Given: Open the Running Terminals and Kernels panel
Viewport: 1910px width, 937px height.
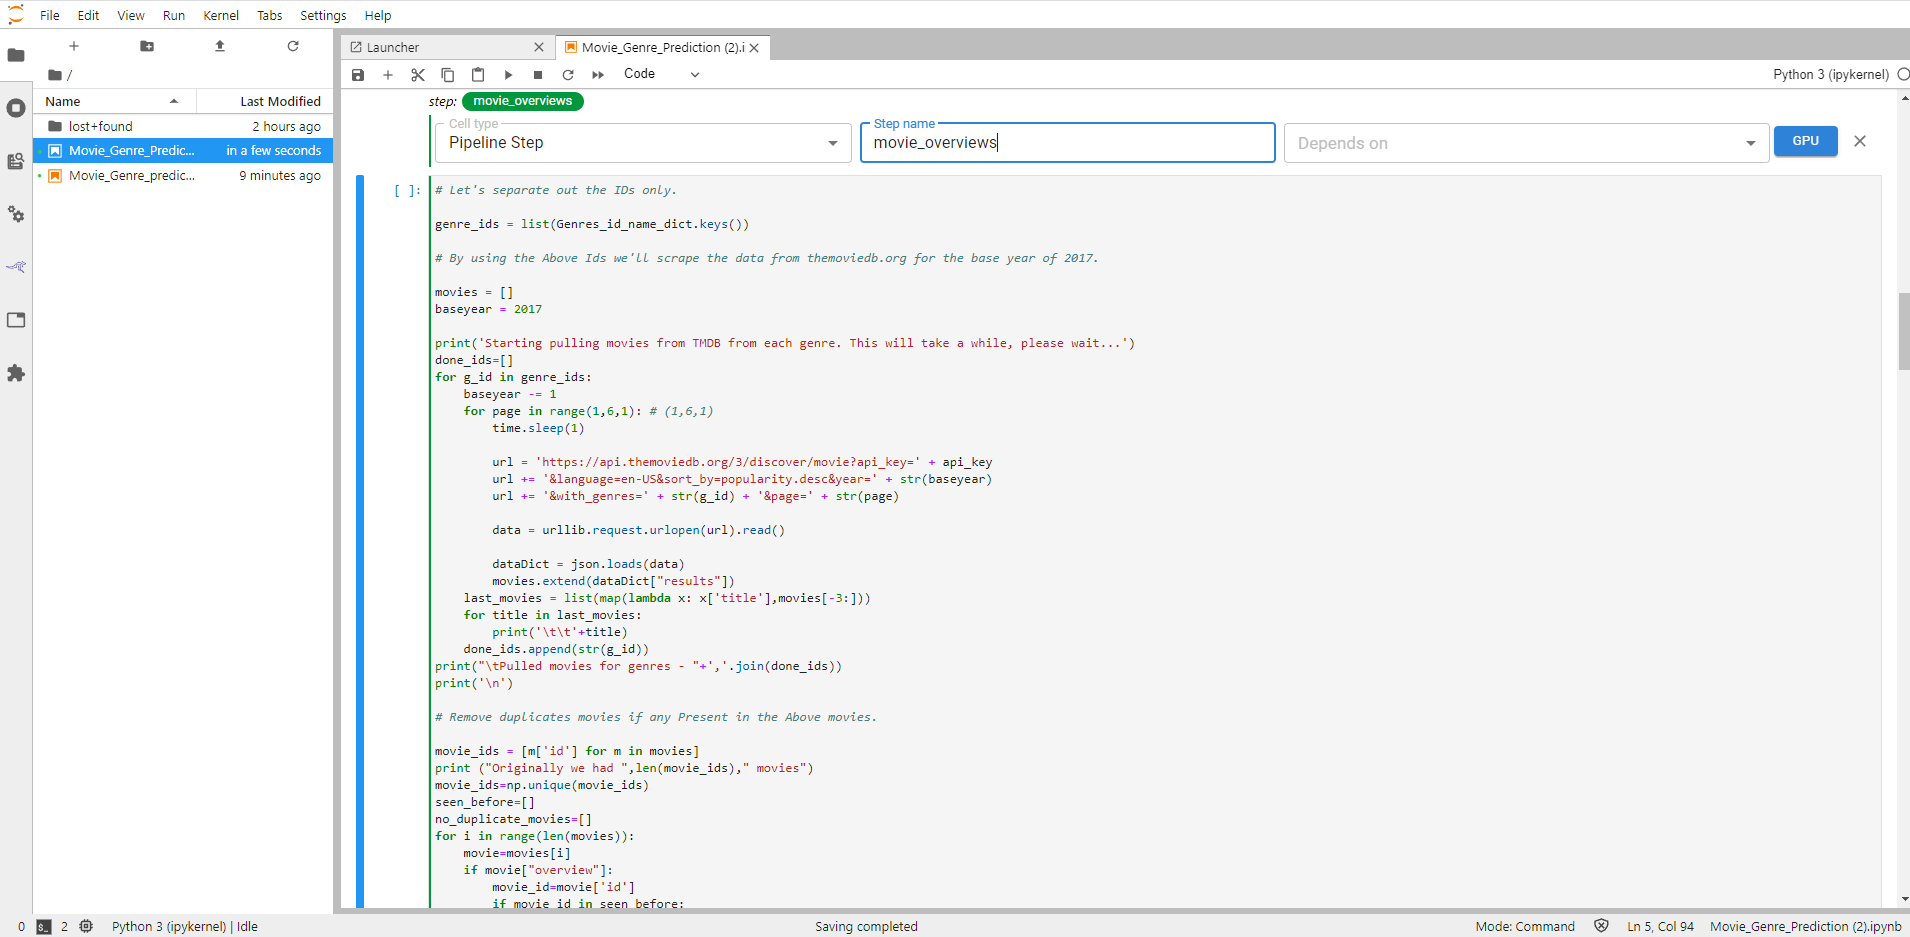Looking at the screenshot, I should click(16, 108).
